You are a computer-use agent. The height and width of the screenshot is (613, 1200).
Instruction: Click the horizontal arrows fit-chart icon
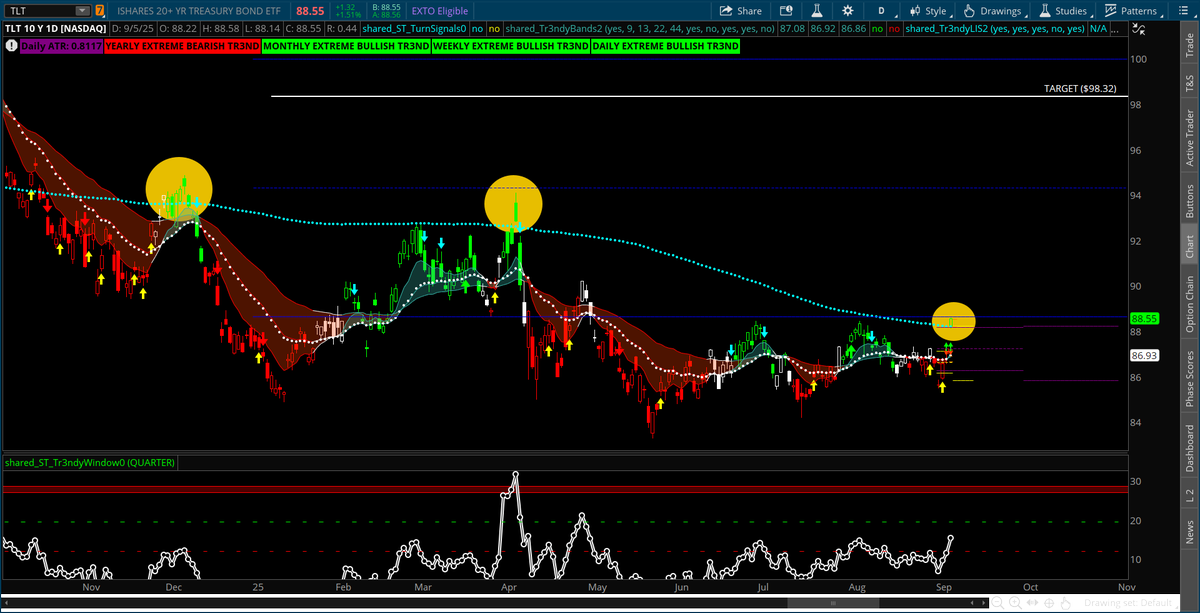pos(1032,602)
